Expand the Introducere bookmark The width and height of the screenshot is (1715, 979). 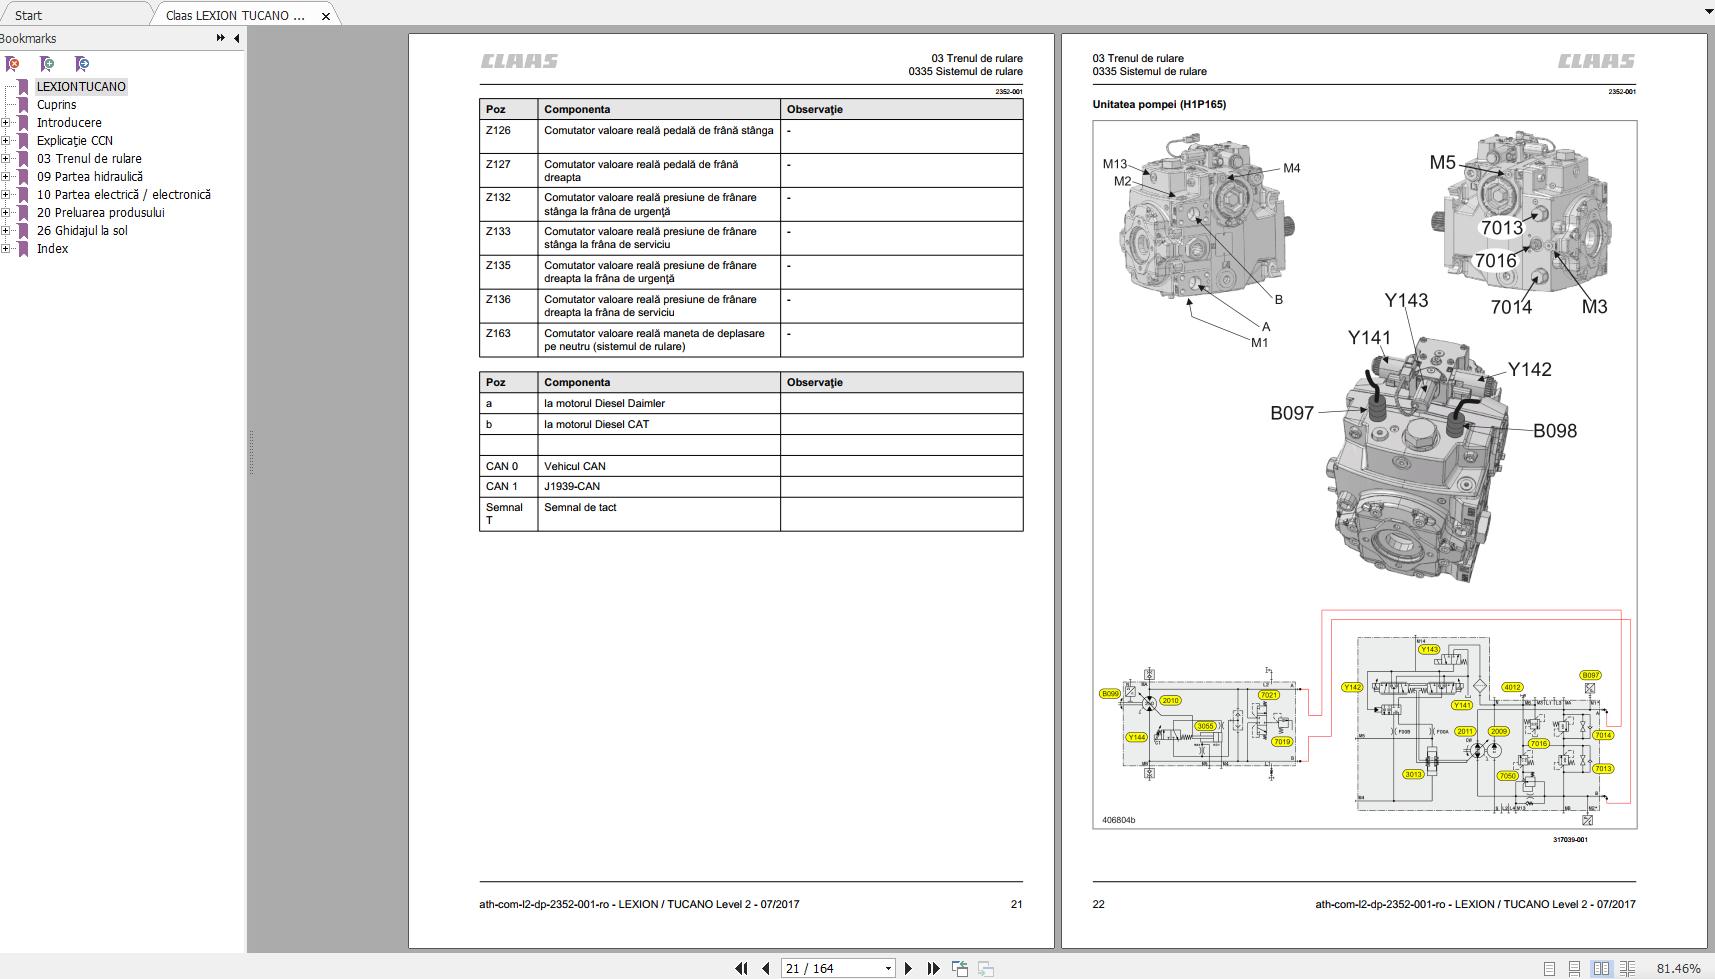pos(6,123)
